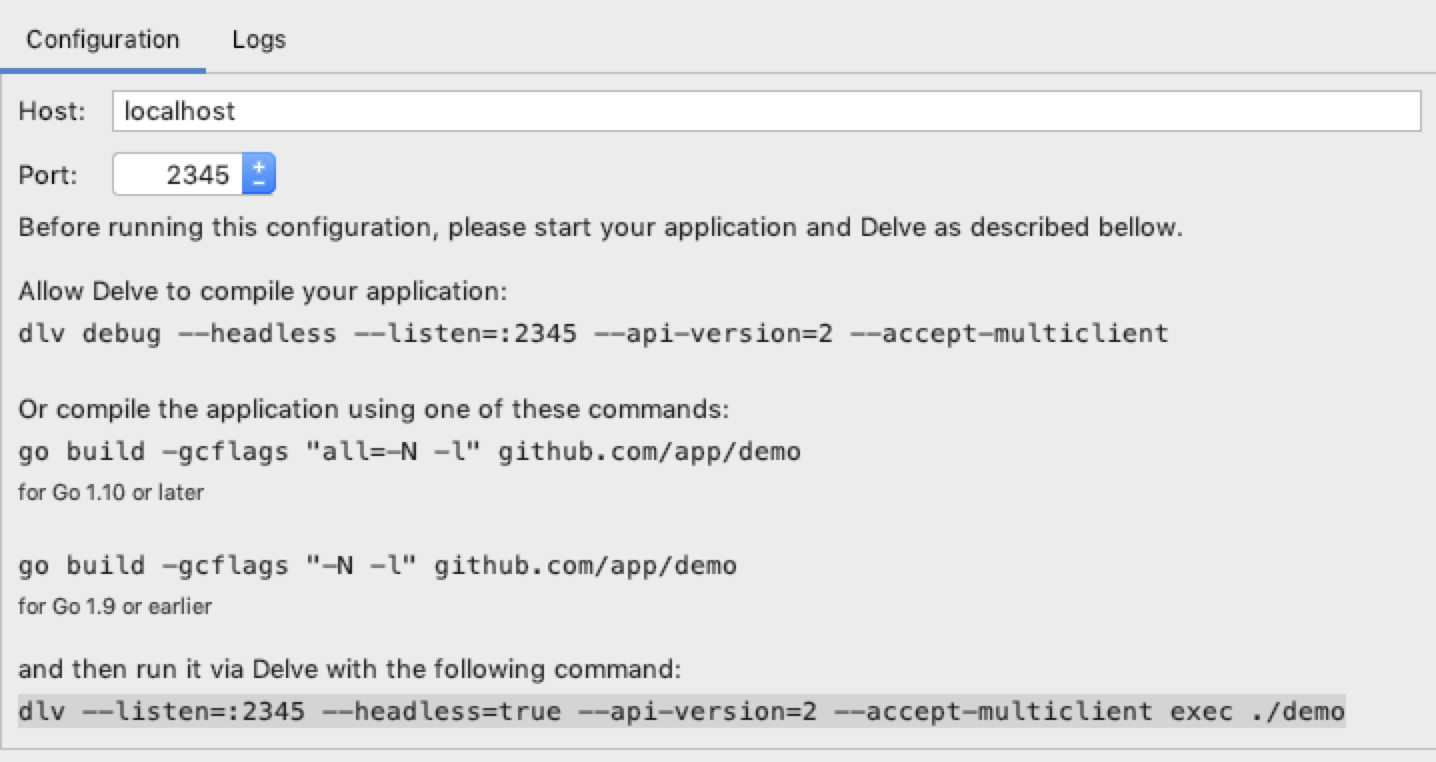The height and width of the screenshot is (762, 1436).
Task: Click the 'for Go 1.9 or earlier' note
Action: click(115, 606)
